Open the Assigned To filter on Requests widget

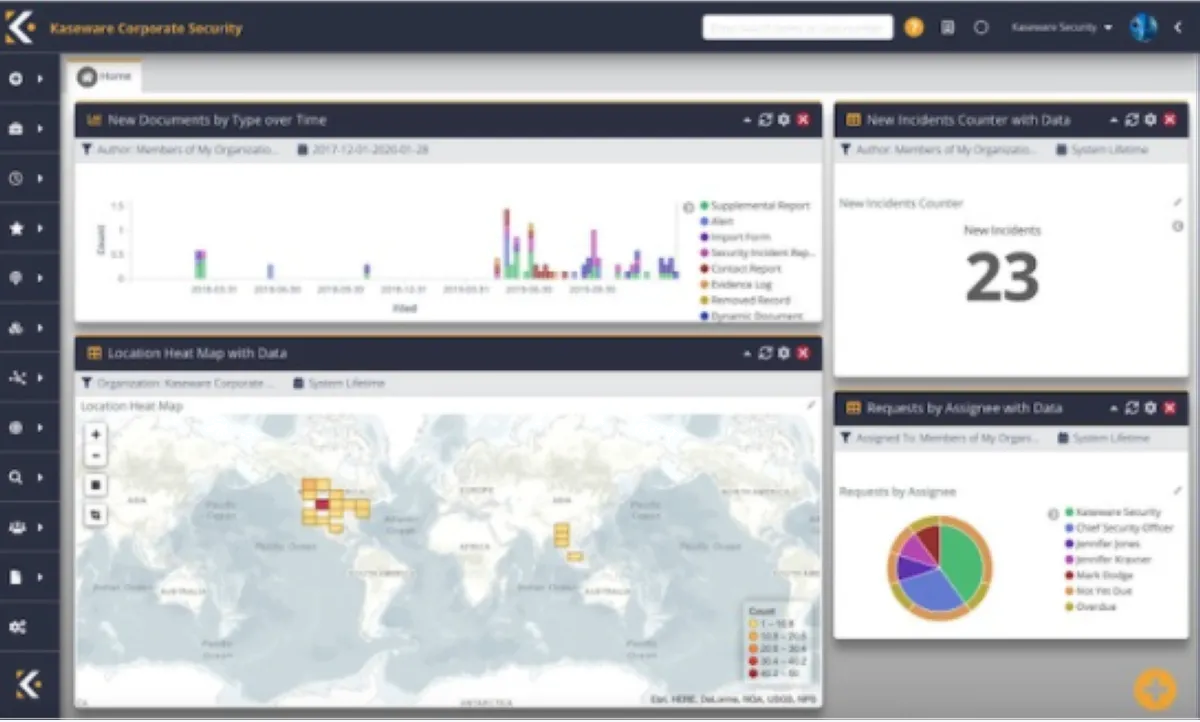pos(939,438)
